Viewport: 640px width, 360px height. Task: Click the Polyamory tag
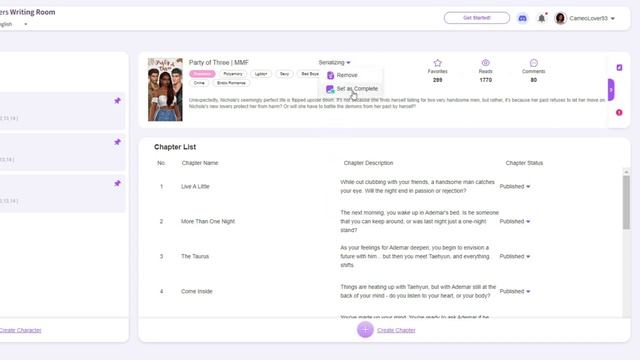tap(233, 74)
